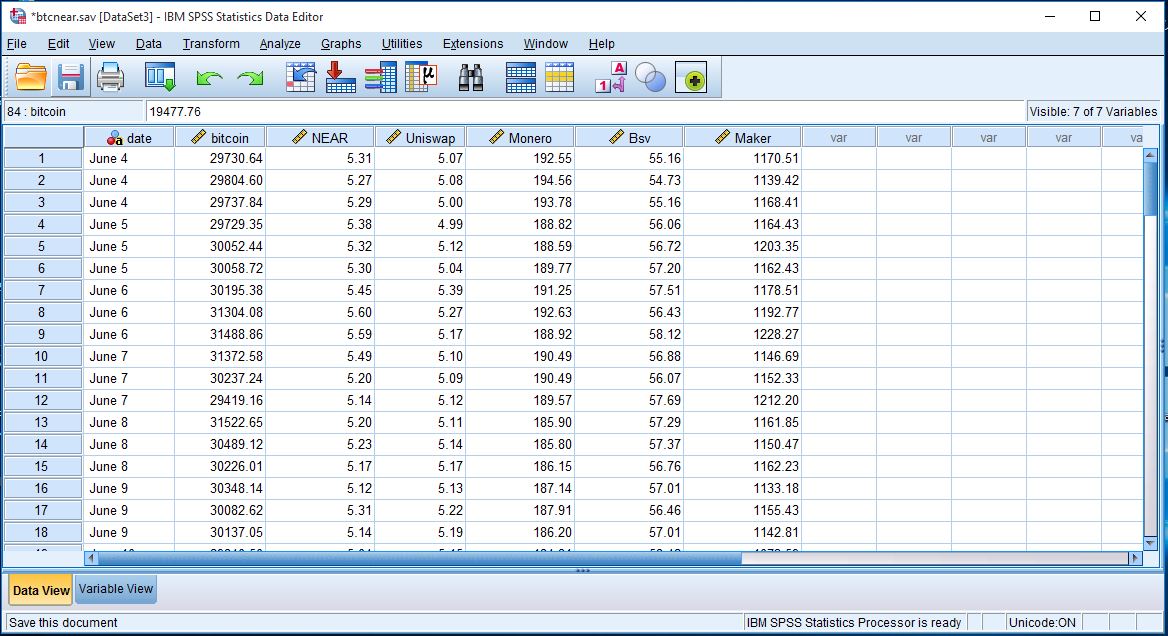
Task: Click the vertical scrollbar up arrow
Action: point(1150,155)
